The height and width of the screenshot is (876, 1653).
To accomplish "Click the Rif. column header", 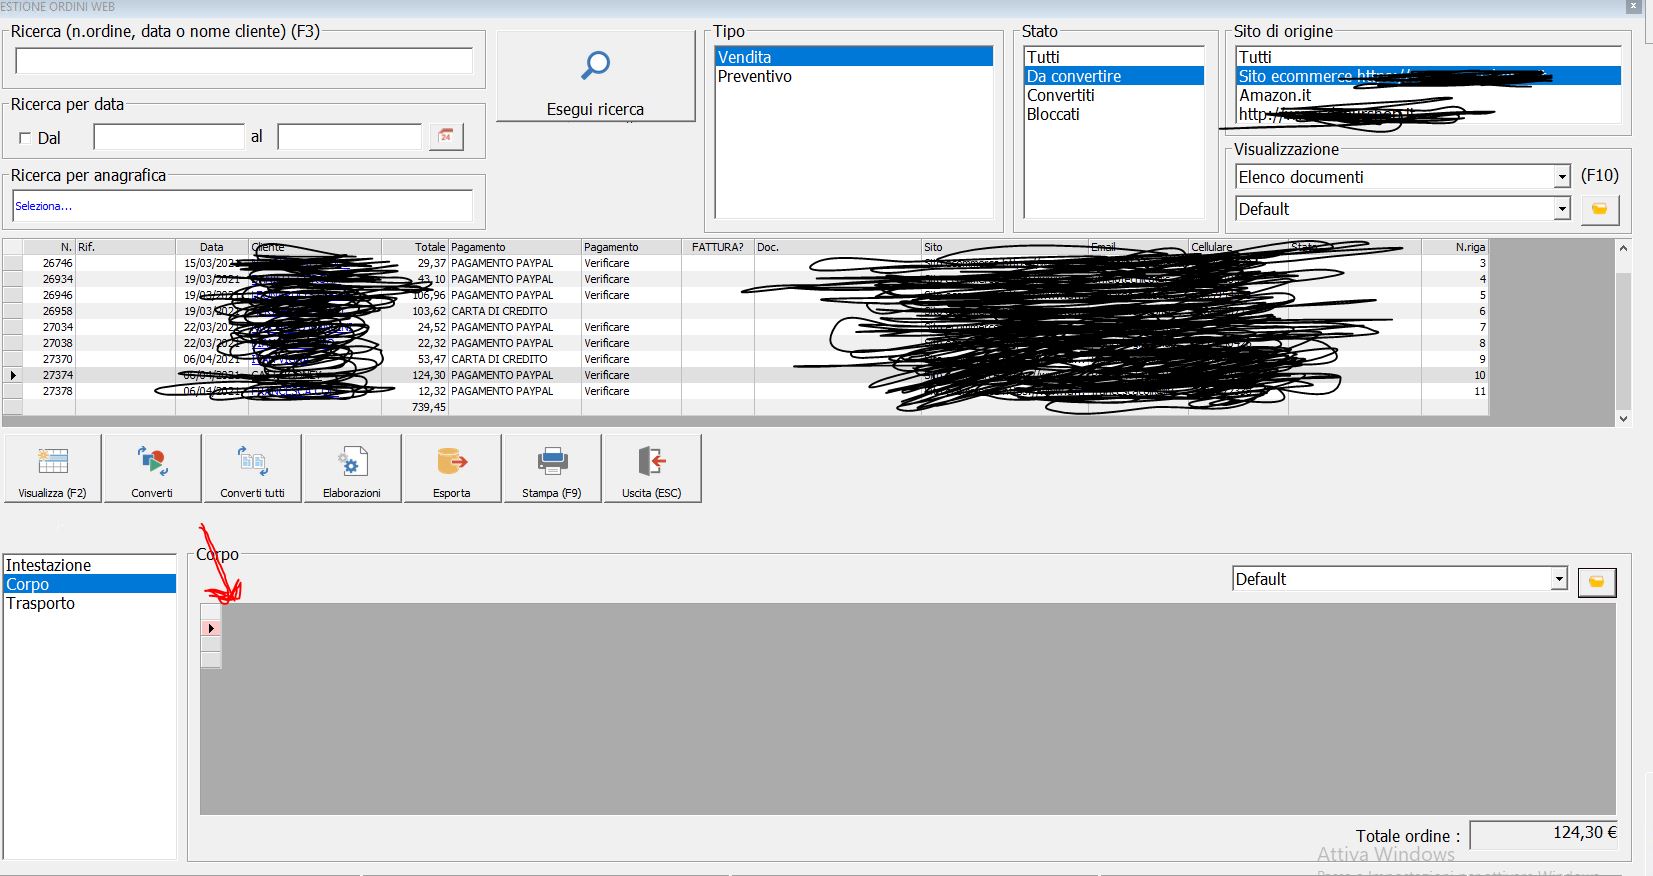I will pyautogui.click(x=125, y=247).
